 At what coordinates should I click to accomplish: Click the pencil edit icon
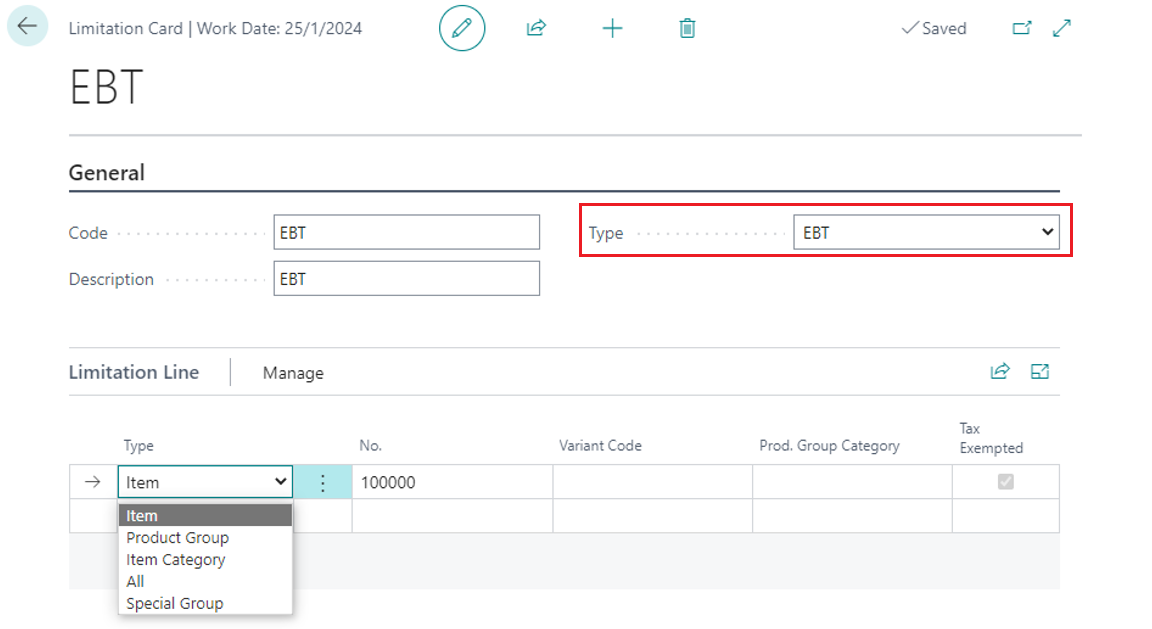(462, 28)
